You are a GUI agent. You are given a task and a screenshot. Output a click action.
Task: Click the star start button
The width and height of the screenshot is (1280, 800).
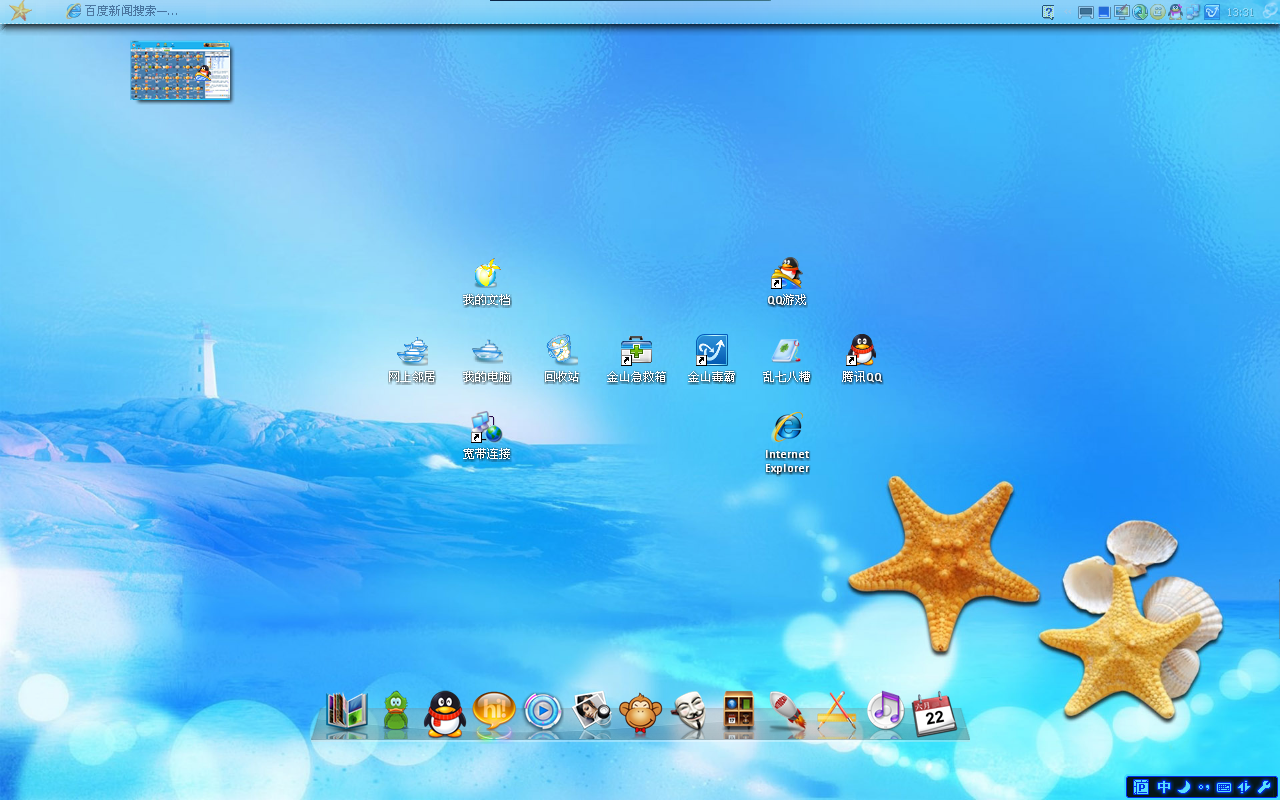coord(20,11)
